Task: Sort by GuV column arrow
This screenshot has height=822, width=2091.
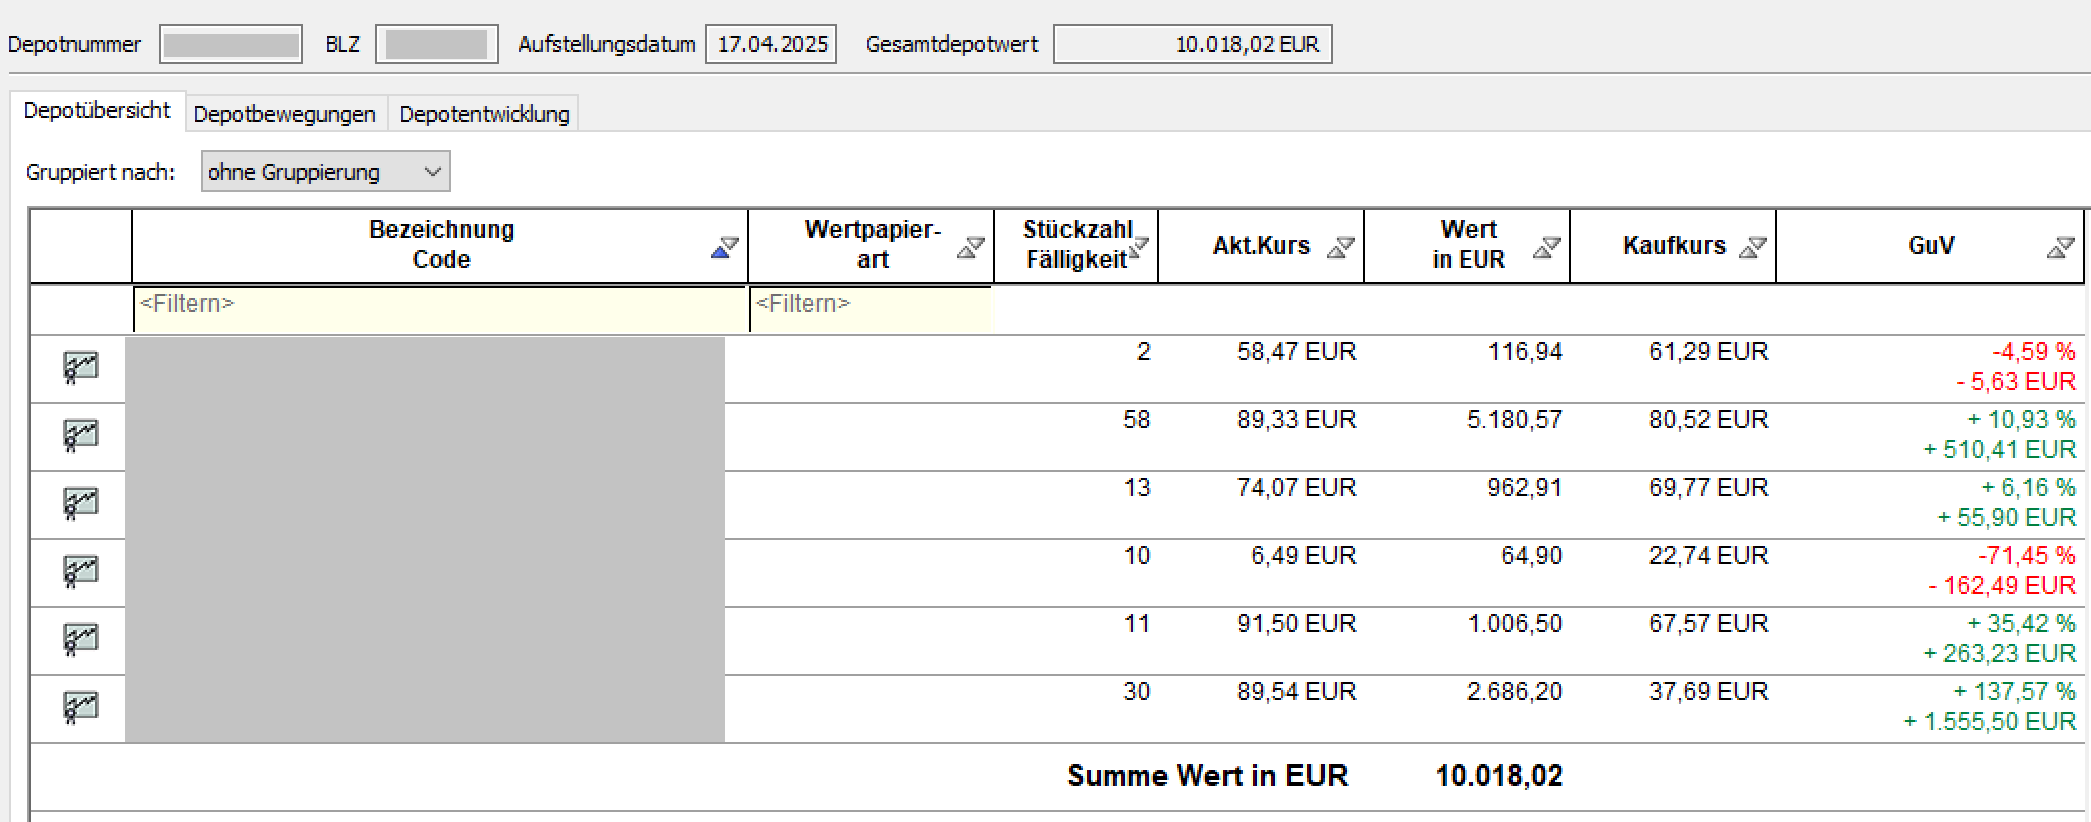Action: (x=2061, y=247)
